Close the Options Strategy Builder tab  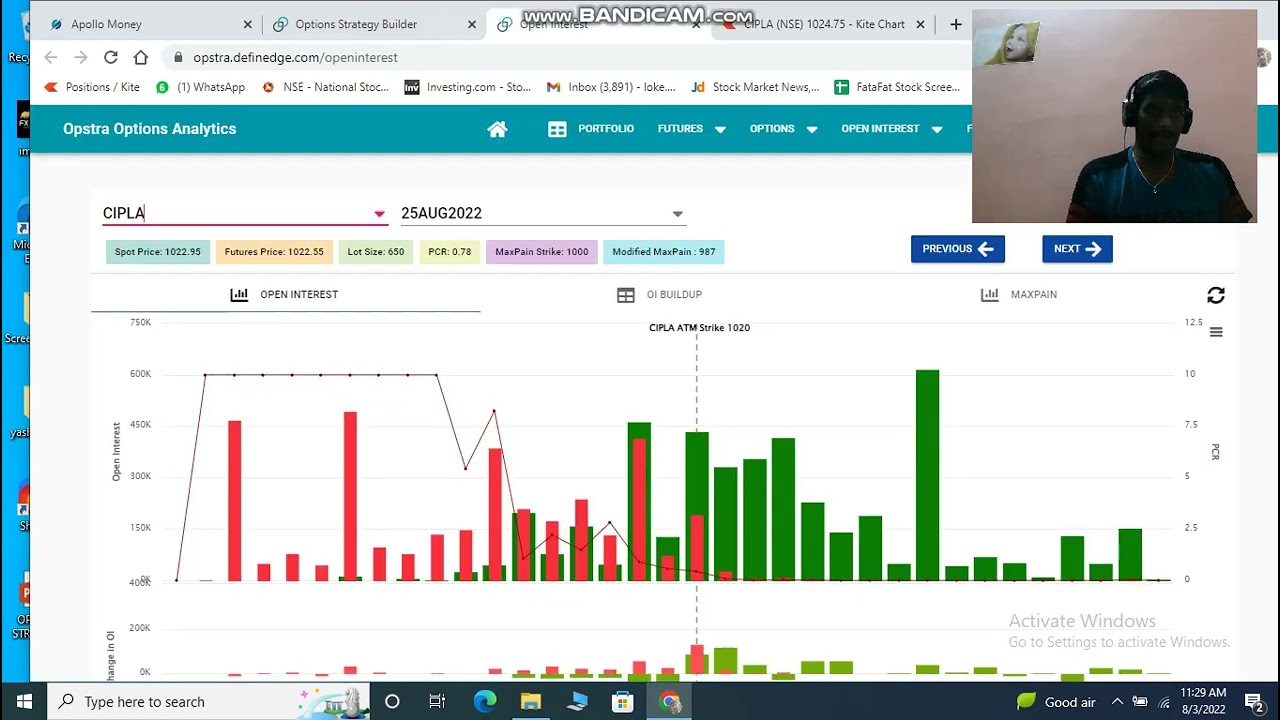pyautogui.click(x=473, y=24)
